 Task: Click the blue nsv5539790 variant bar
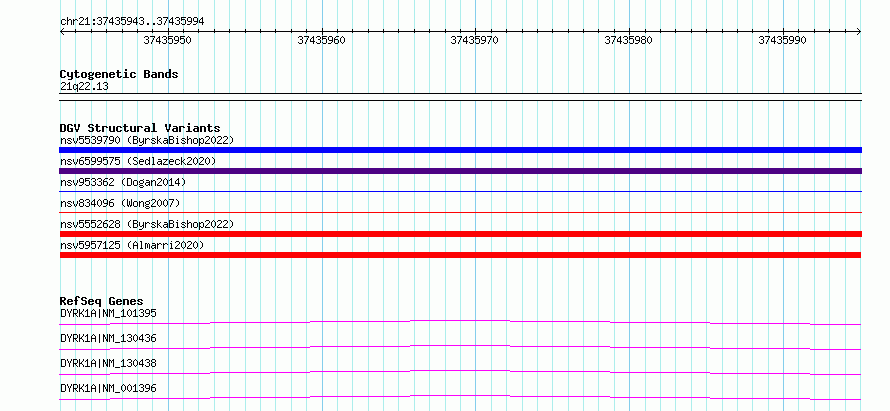460,150
